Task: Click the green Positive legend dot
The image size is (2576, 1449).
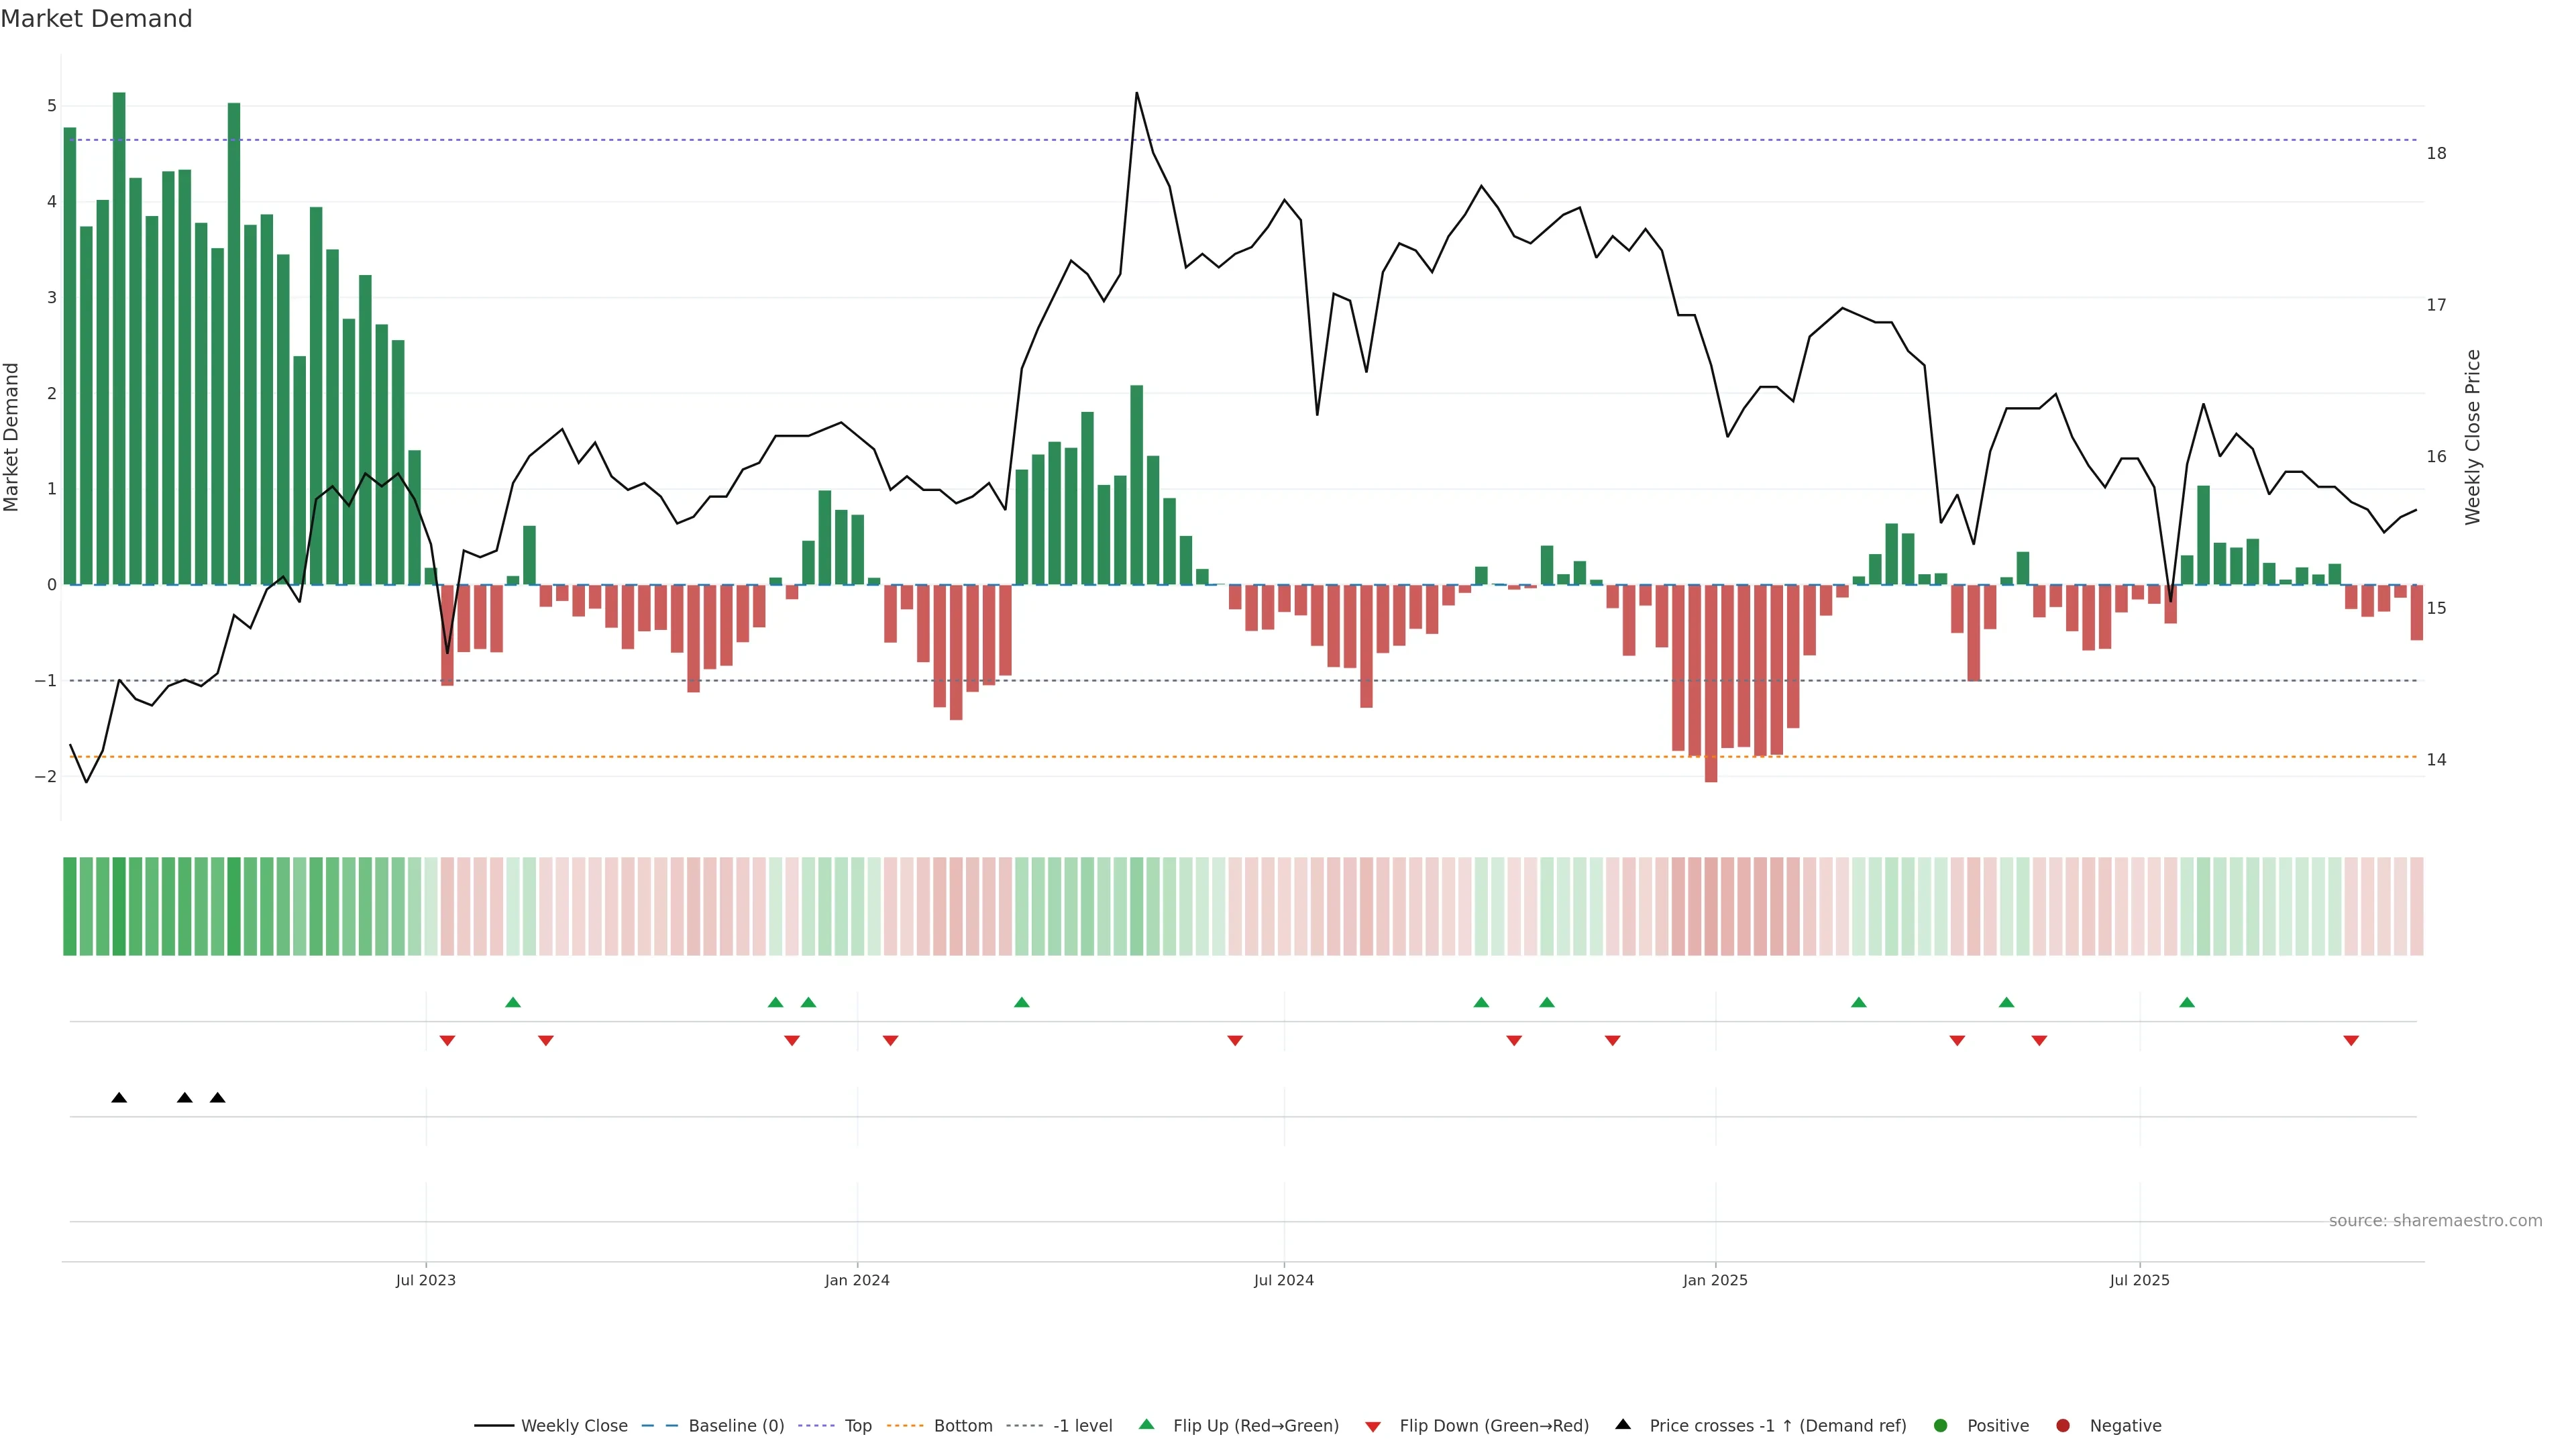Action: (x=1941, y=1426)
